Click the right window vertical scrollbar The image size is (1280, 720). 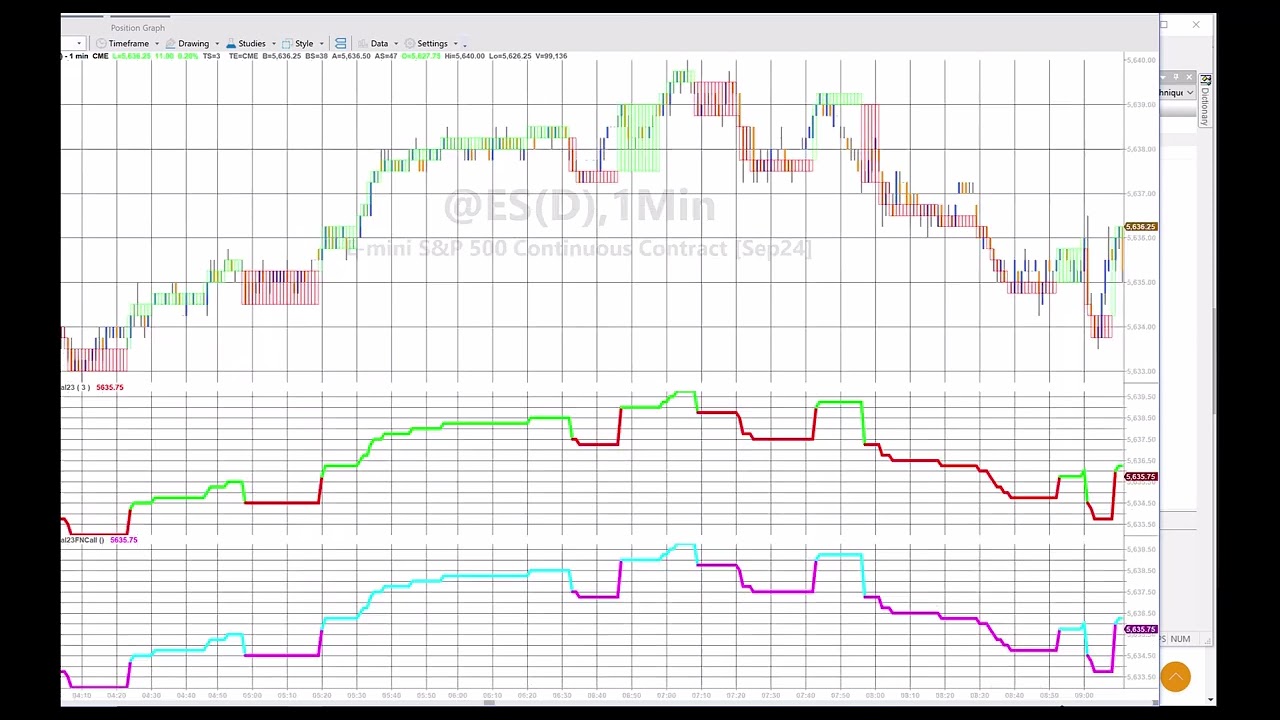[x=1213, y=360]
